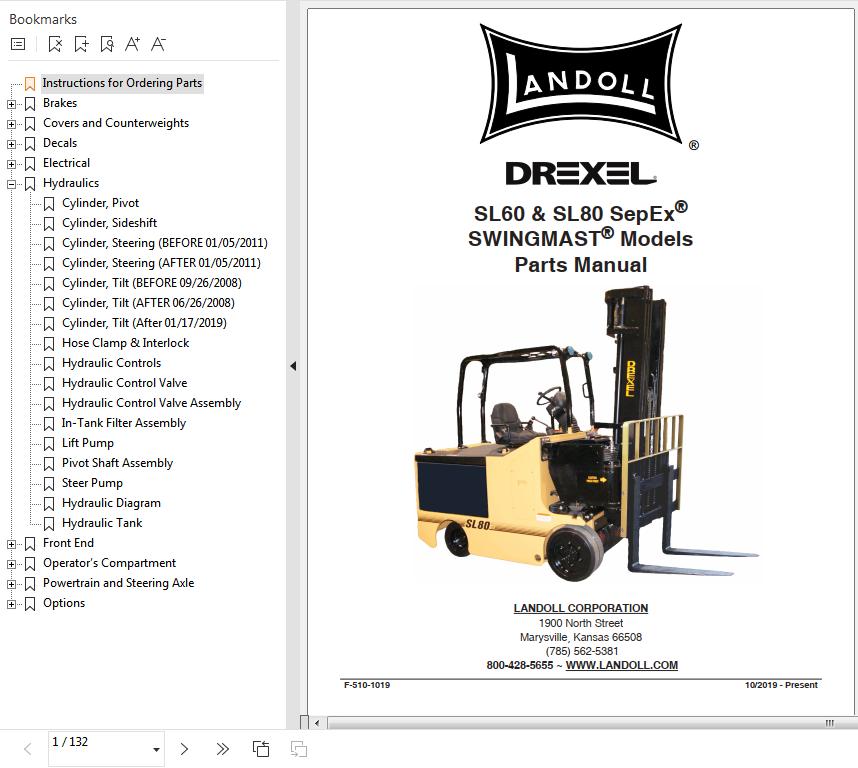Select the Brakes bookmark

click(x=60, y=103)
